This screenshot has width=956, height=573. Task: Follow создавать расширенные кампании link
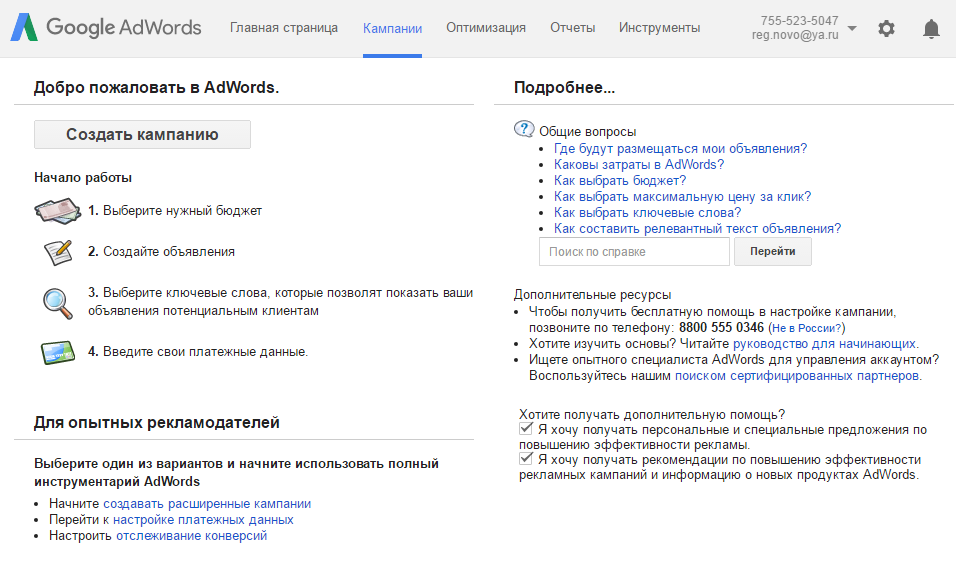207,504
